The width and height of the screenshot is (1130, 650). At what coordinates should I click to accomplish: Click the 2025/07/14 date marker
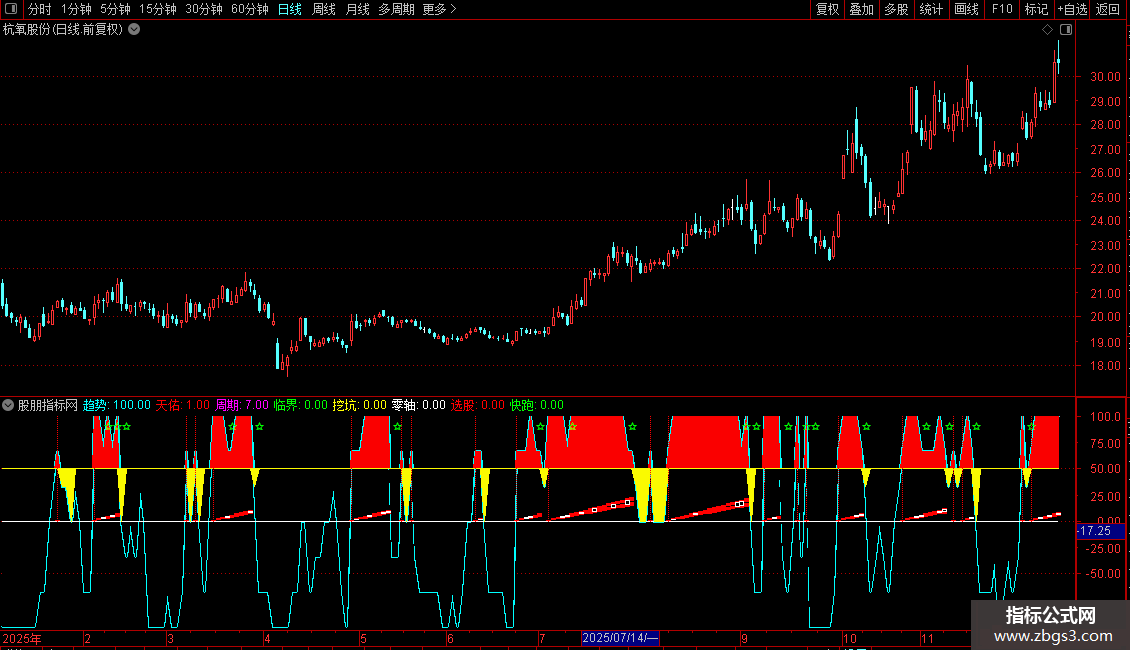coord(620,638)
